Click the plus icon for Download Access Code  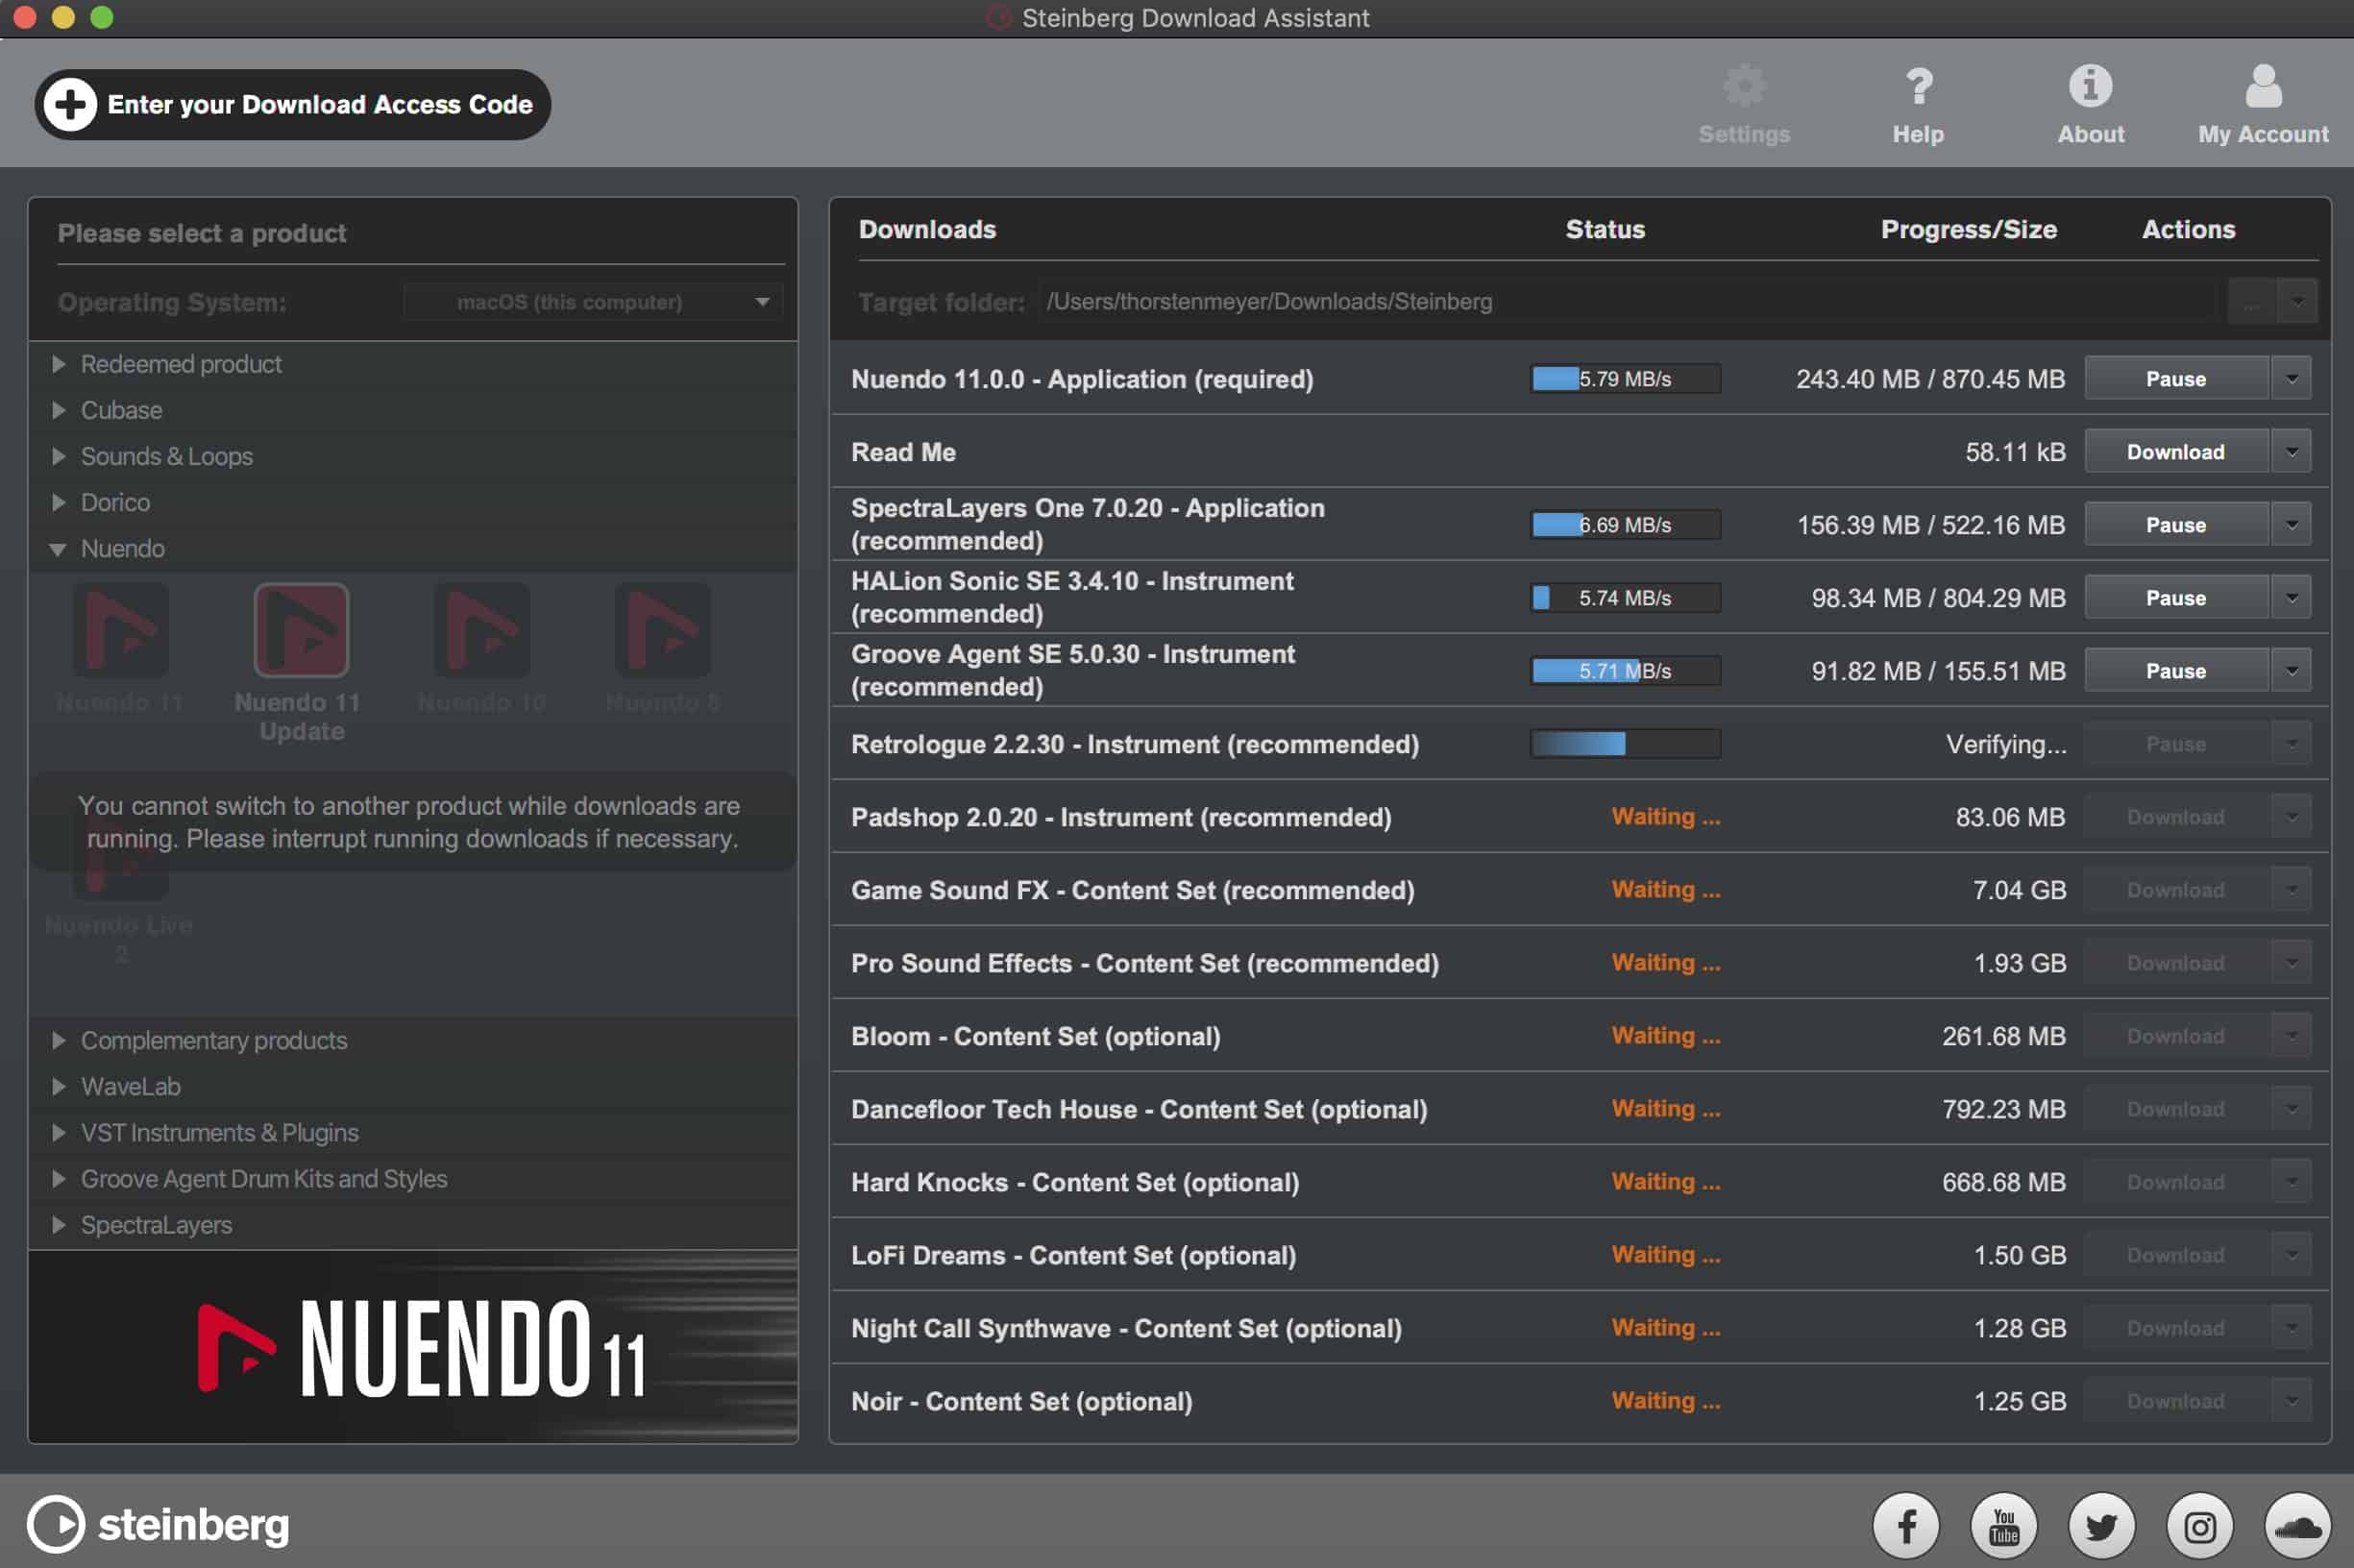point(70,104)
